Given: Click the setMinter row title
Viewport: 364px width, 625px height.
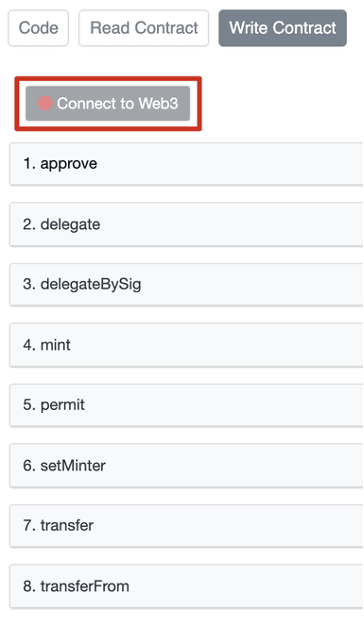Looking at the screenshot, I should coord(64,466).
